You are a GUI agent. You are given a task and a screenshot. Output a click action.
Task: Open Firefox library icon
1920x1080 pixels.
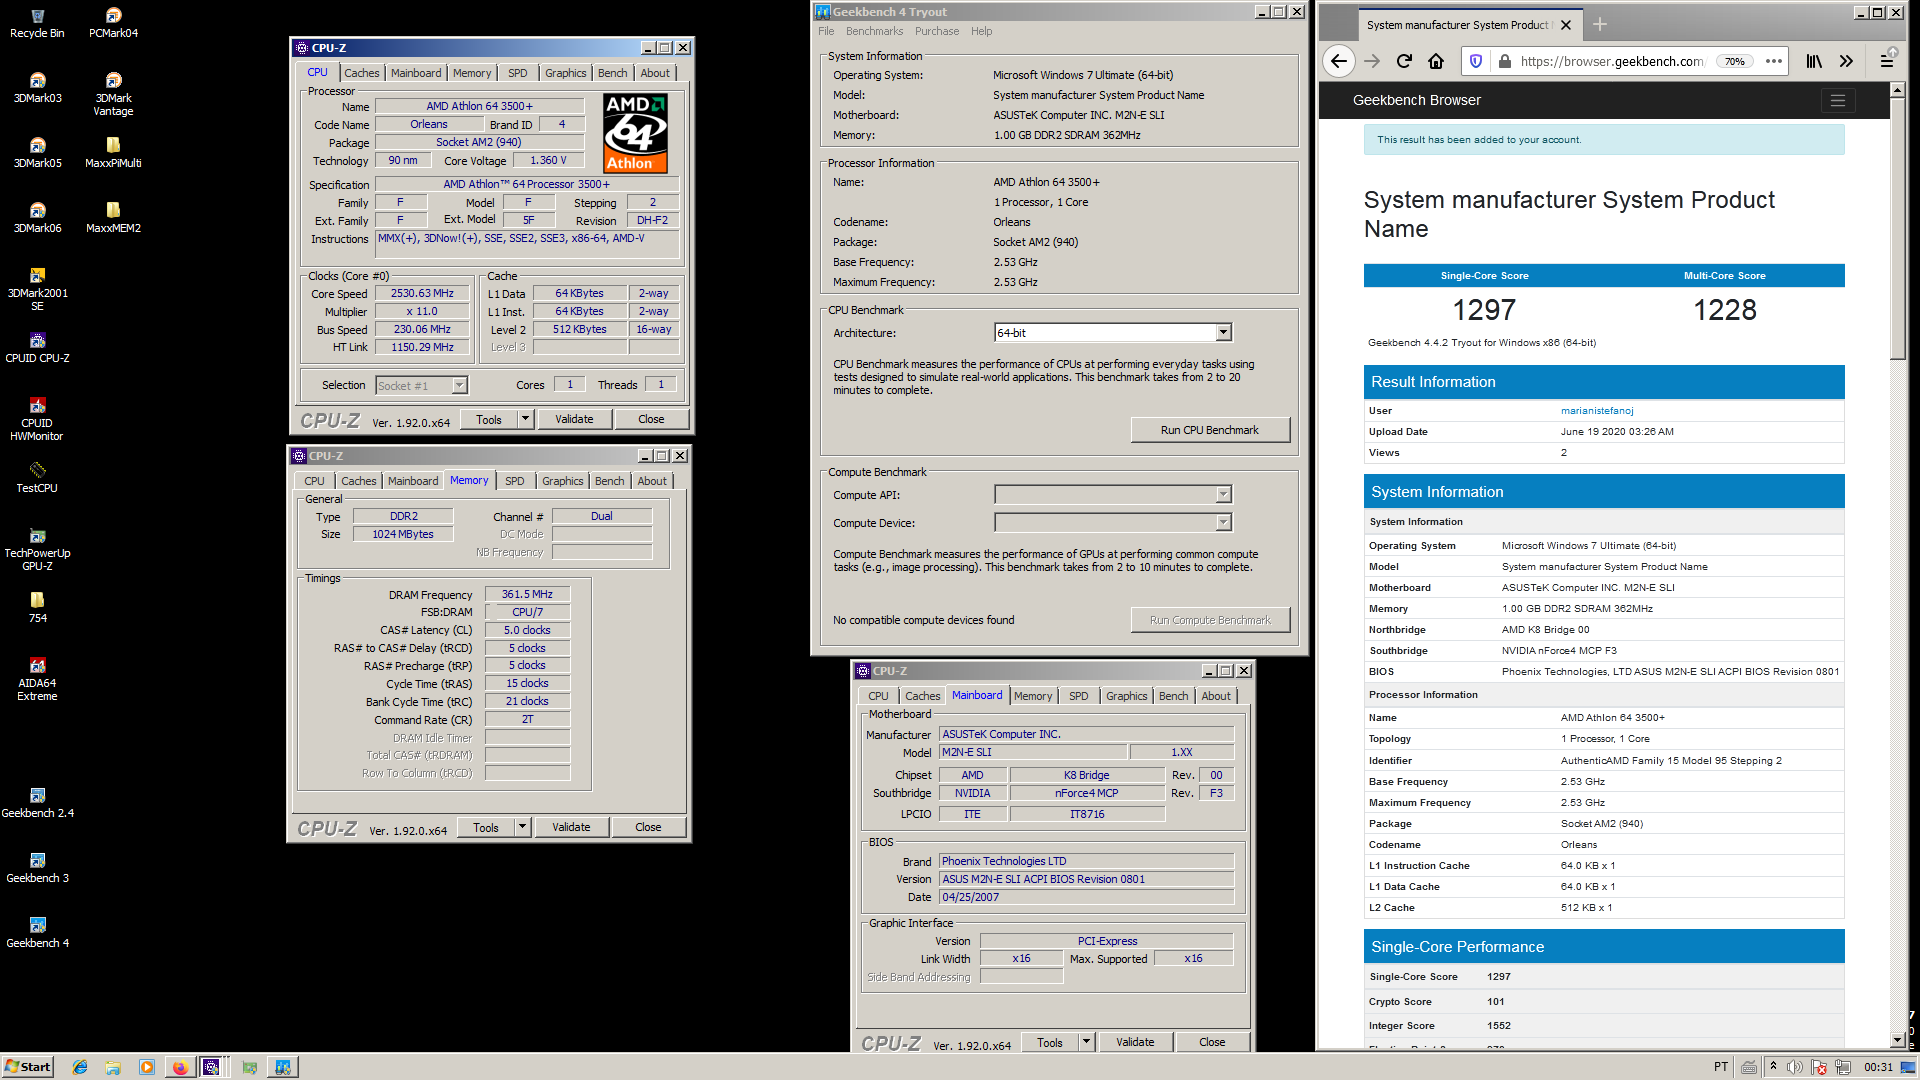[x=1814, y=61]
